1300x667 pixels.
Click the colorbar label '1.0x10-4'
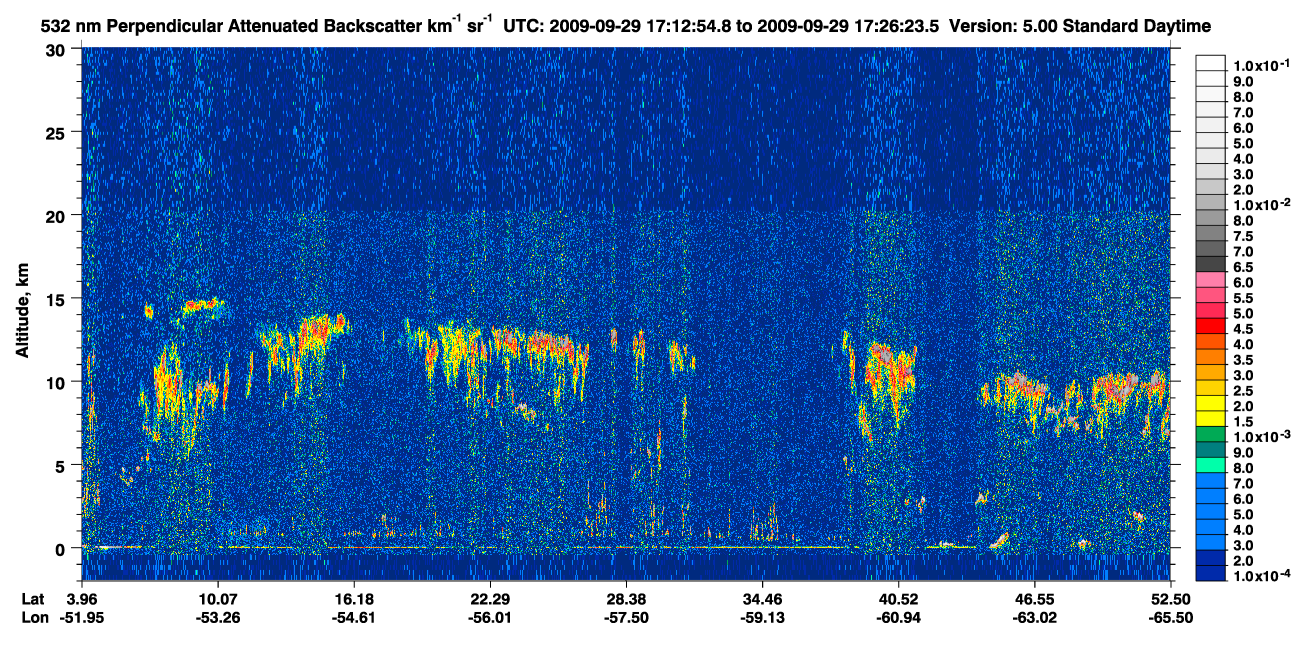coord(1261,575)
